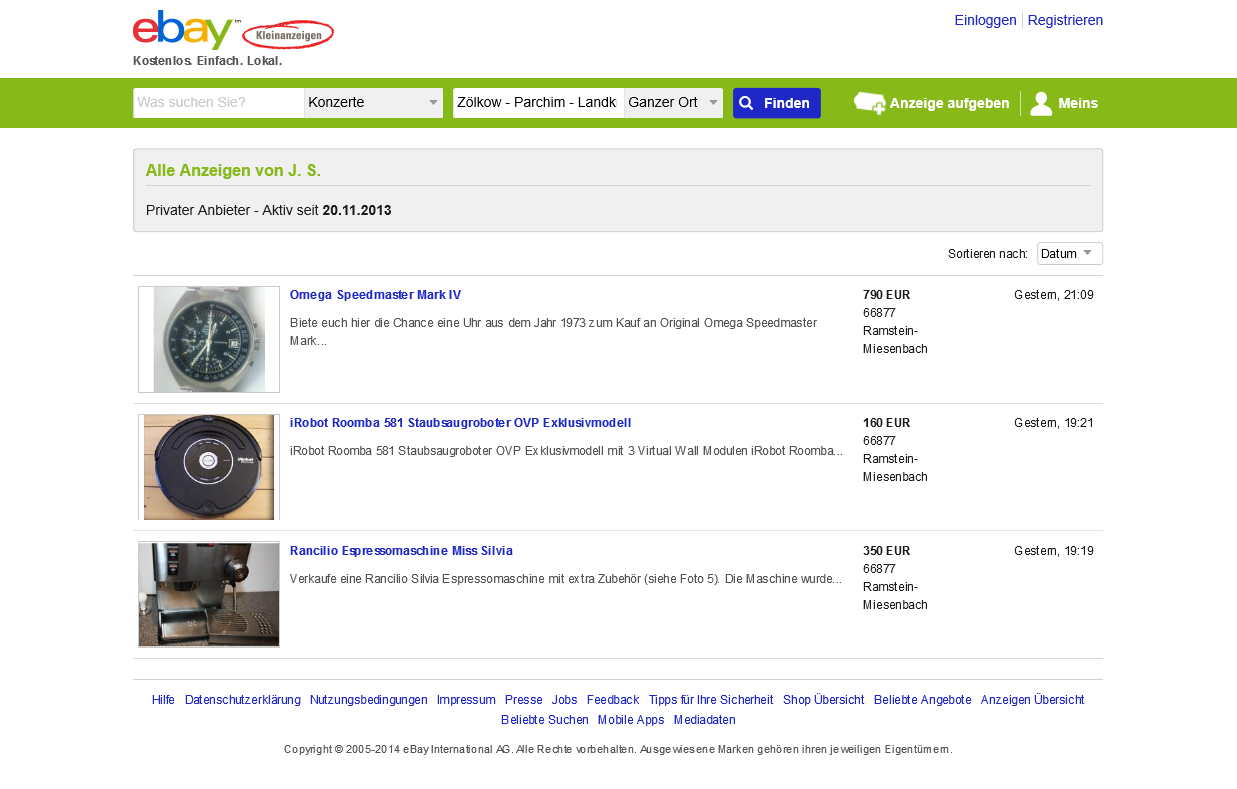Click the Omega listing description text
The image size is (1237, 789).
554,332
